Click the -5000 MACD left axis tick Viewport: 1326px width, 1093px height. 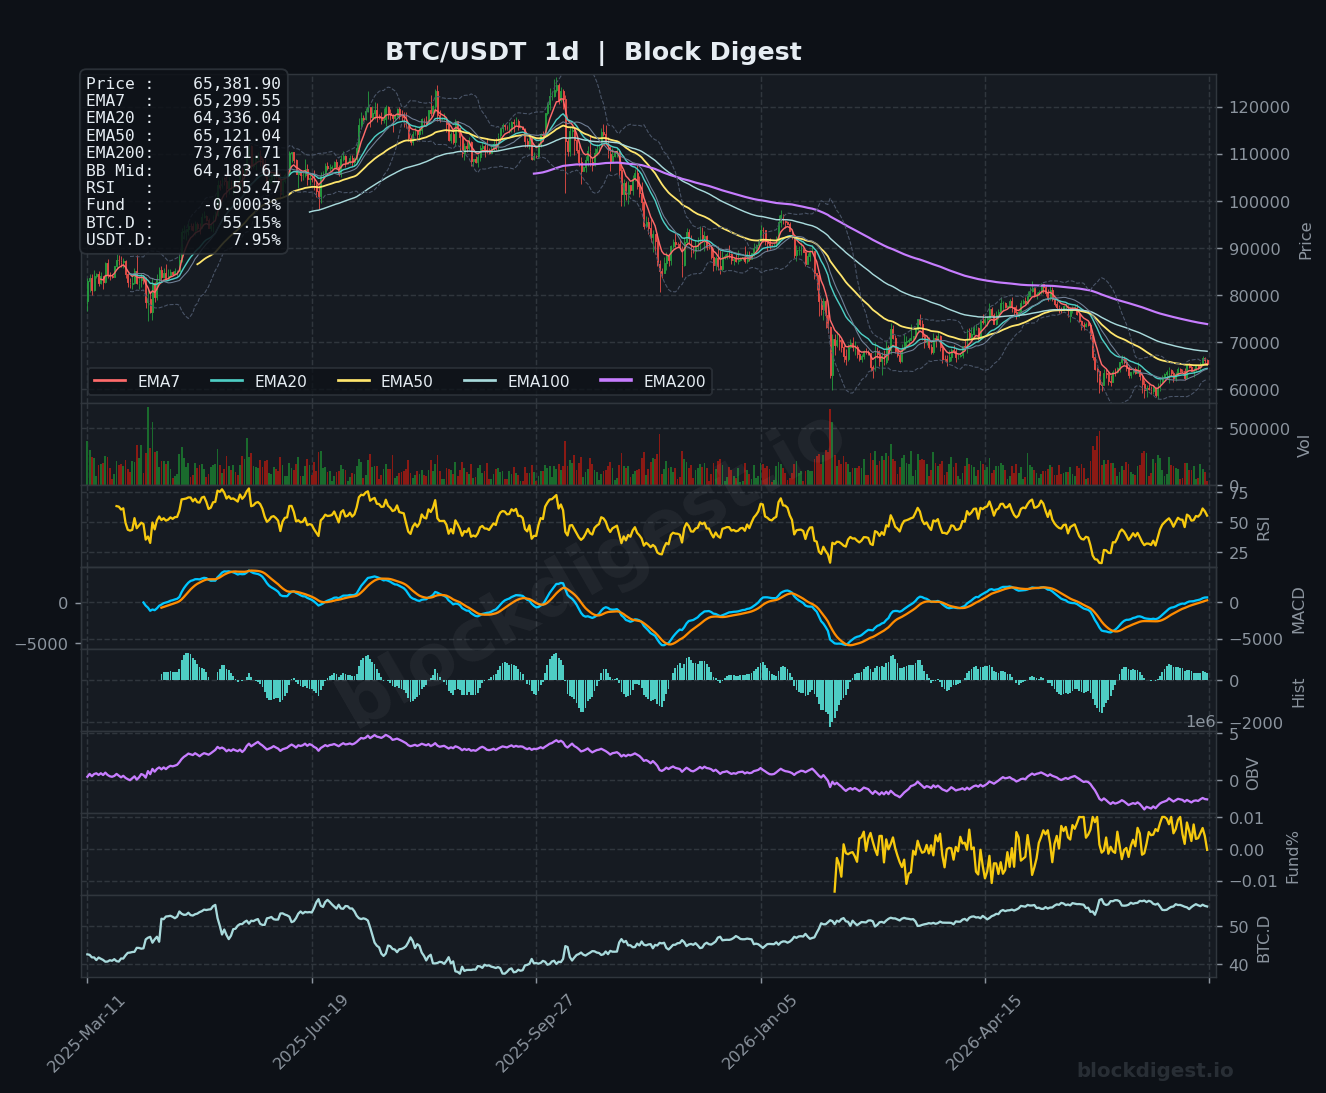[42, 644]
